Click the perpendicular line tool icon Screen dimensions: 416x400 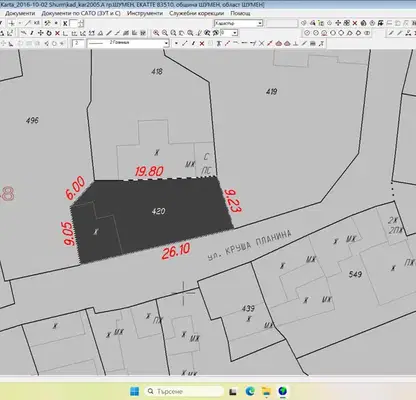click(x=296, y=43)
